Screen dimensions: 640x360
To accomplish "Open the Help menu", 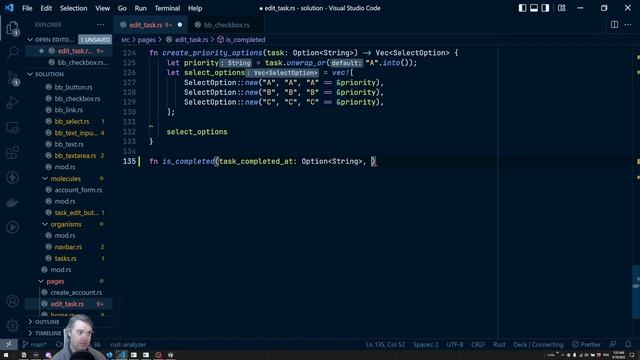I will [x=195, y=8].
